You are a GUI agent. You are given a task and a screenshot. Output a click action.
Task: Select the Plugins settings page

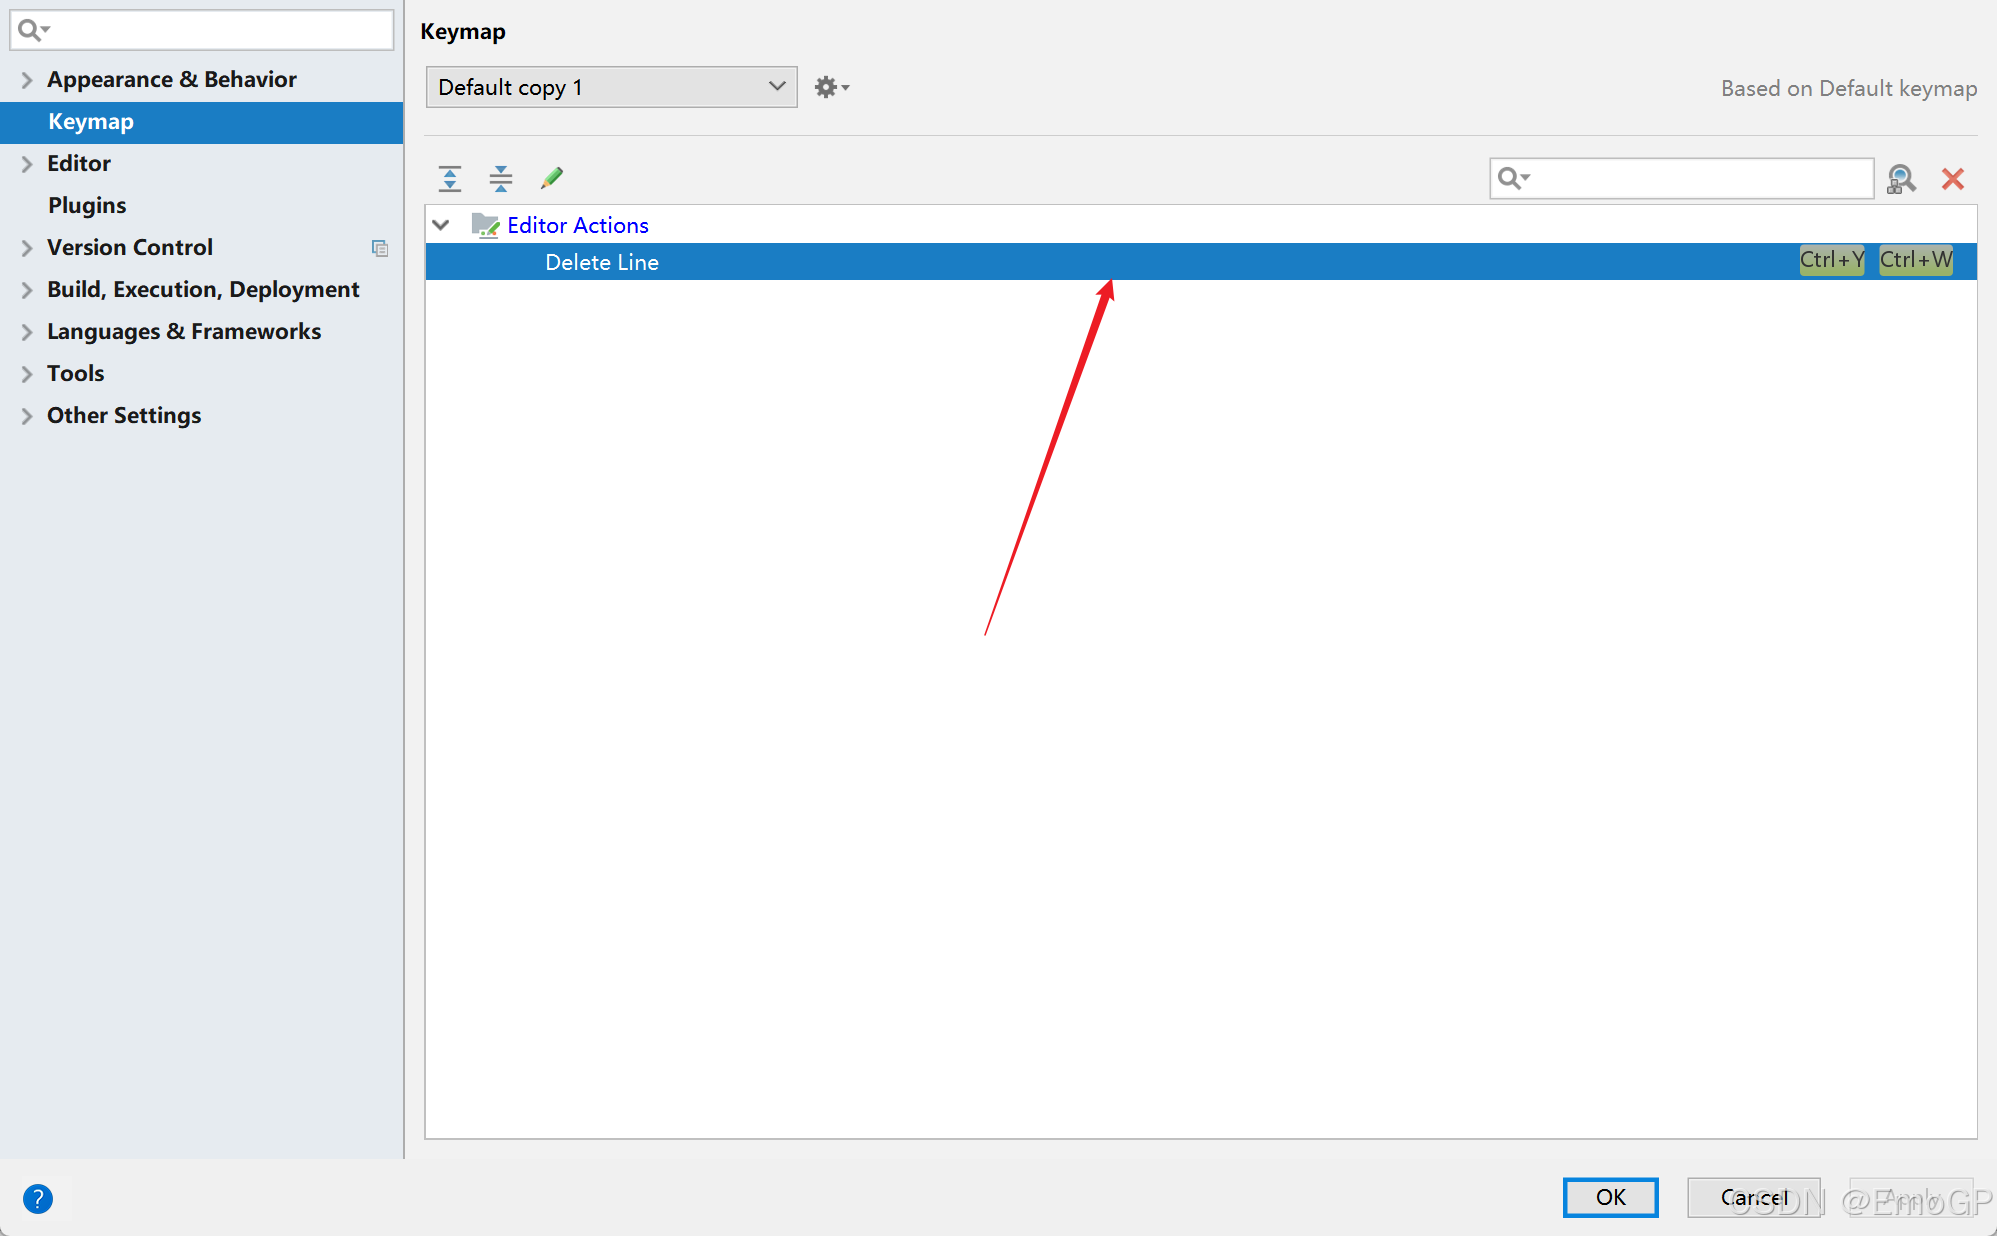click(87, 206)
